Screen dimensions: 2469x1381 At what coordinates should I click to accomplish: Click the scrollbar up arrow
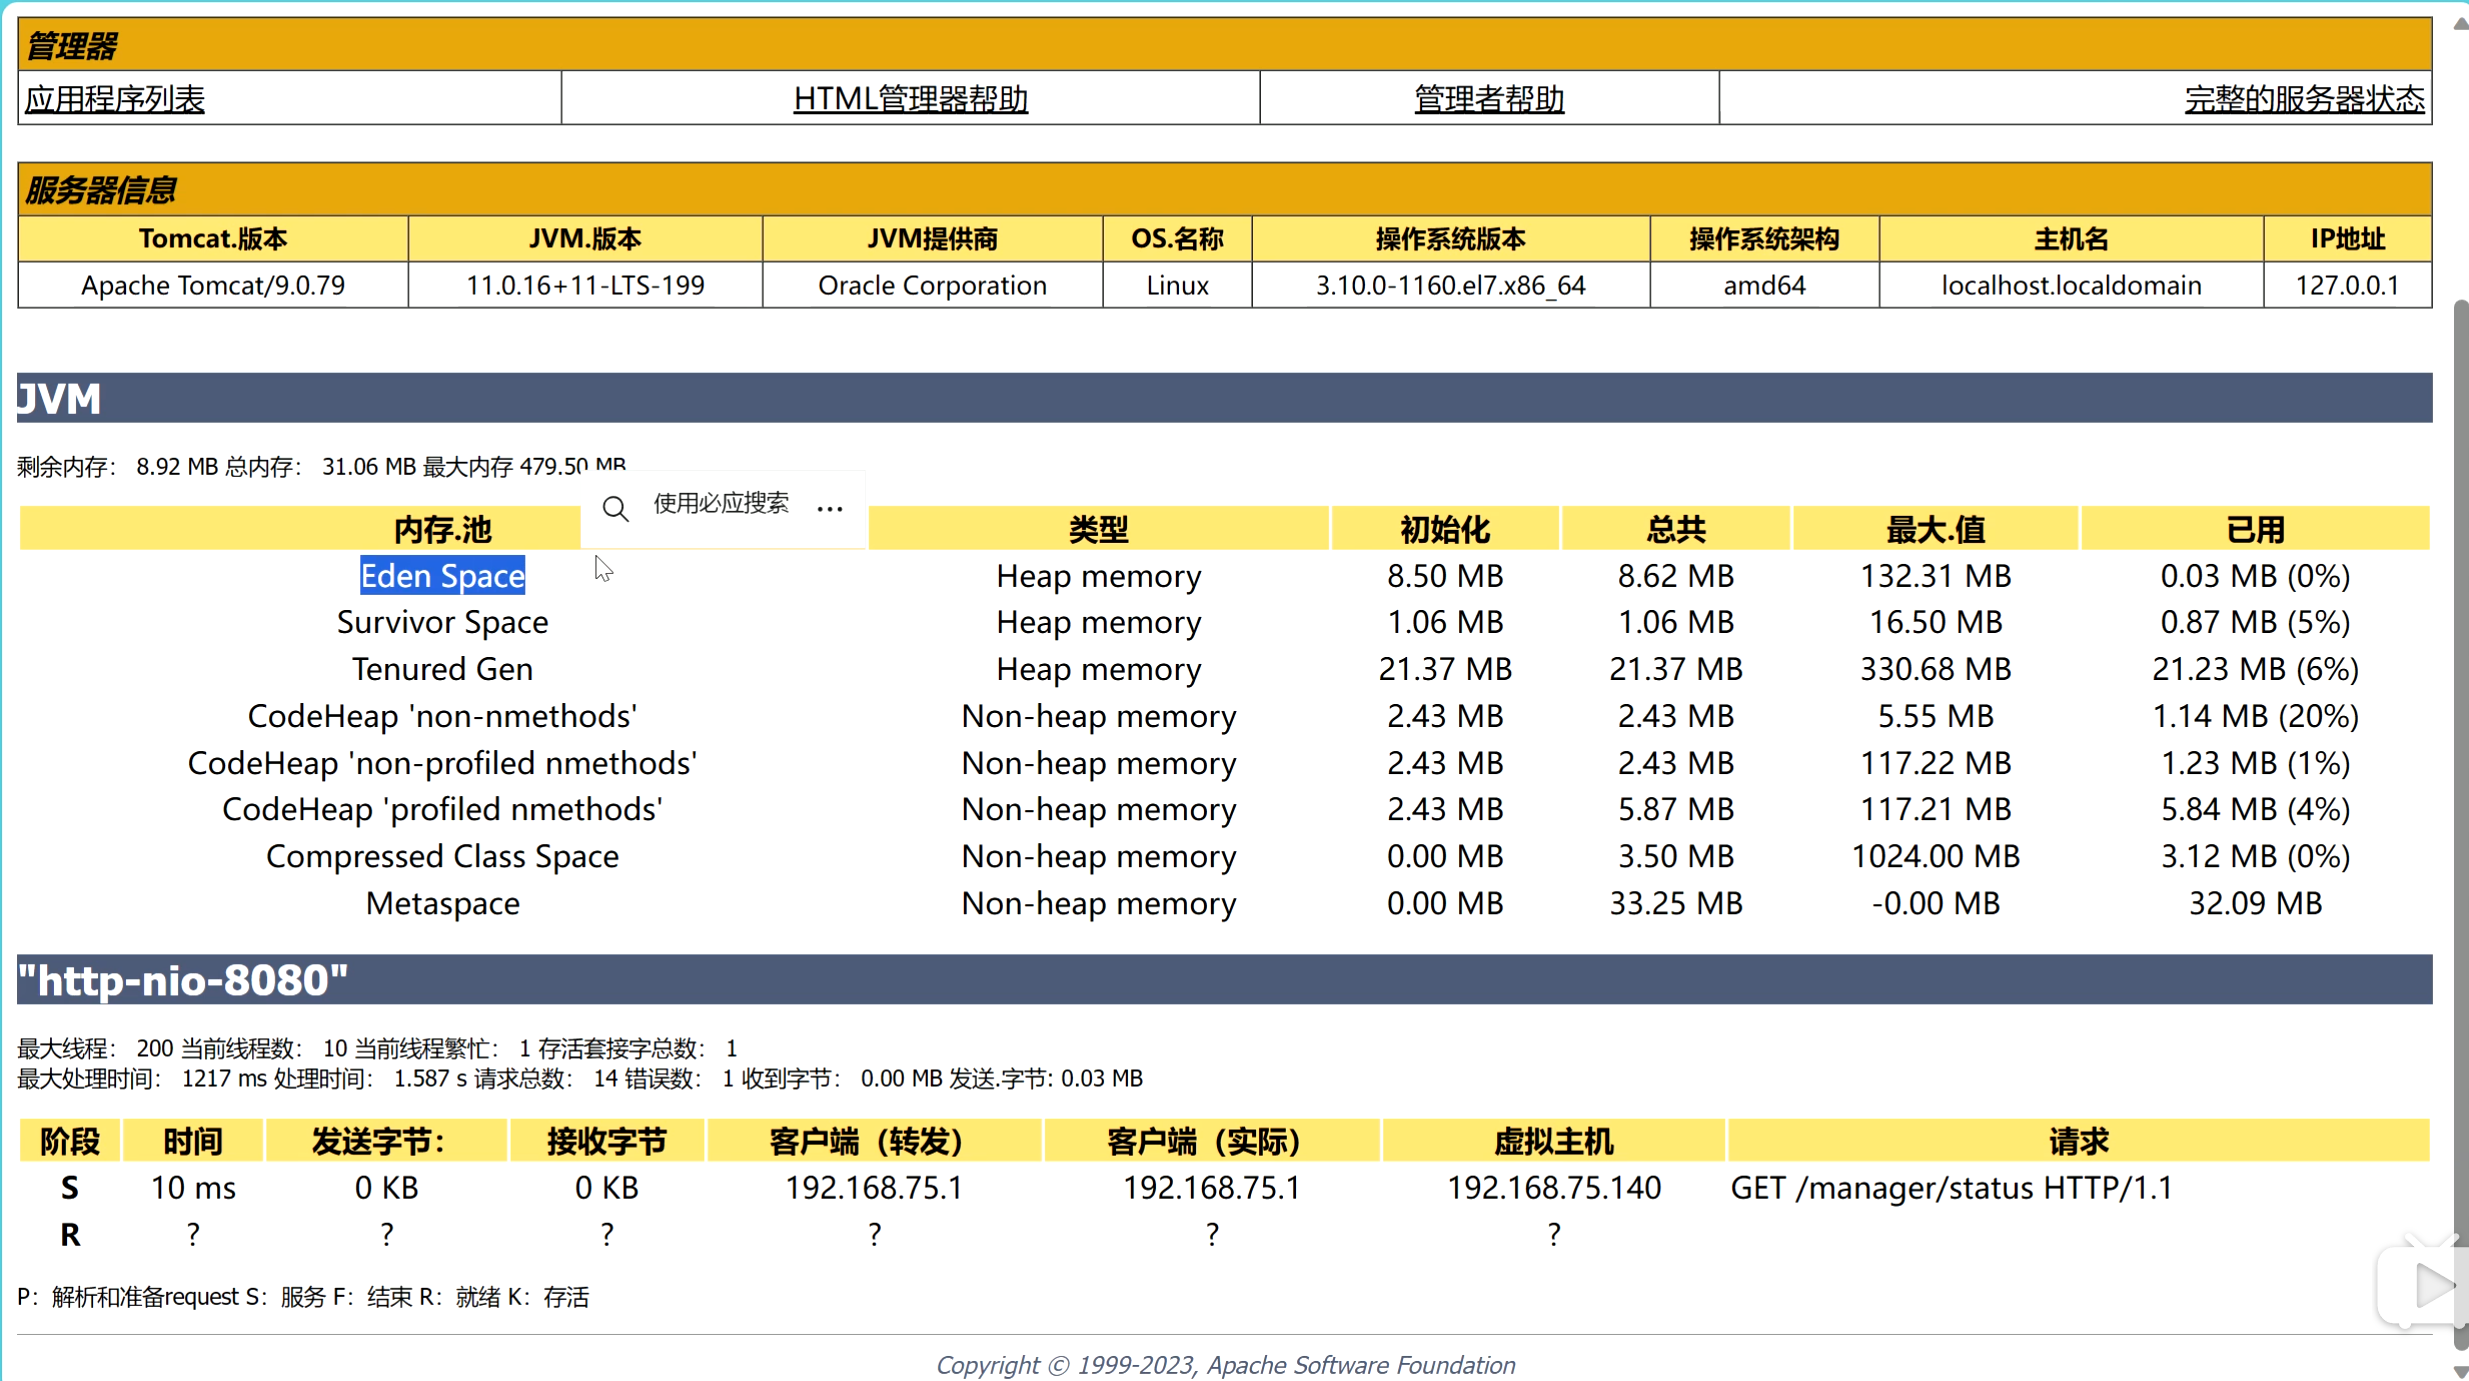(x=2459, y=25)
